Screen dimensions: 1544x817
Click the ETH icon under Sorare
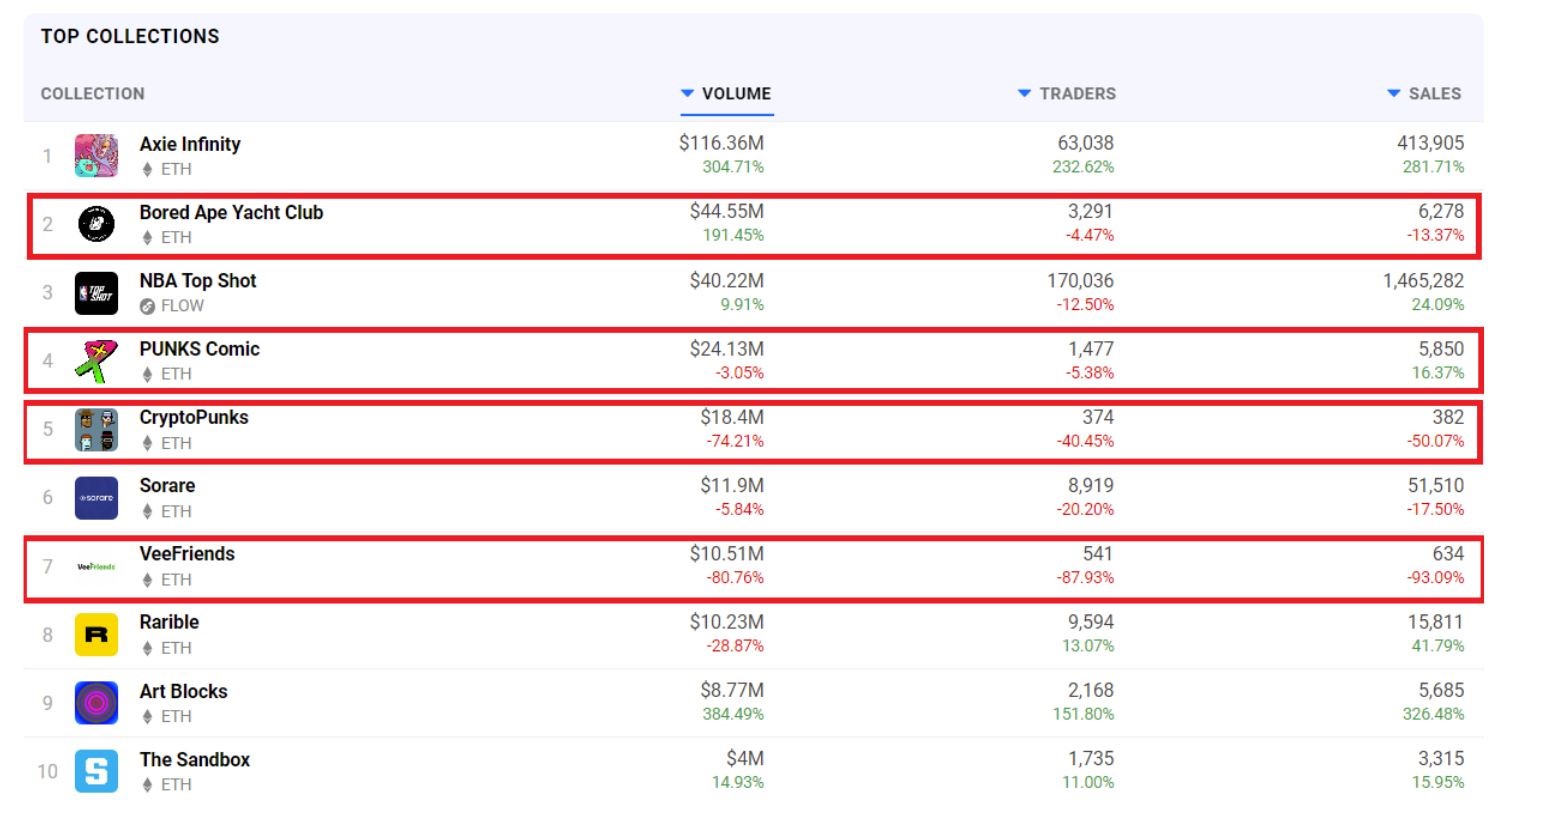point(147,511)
